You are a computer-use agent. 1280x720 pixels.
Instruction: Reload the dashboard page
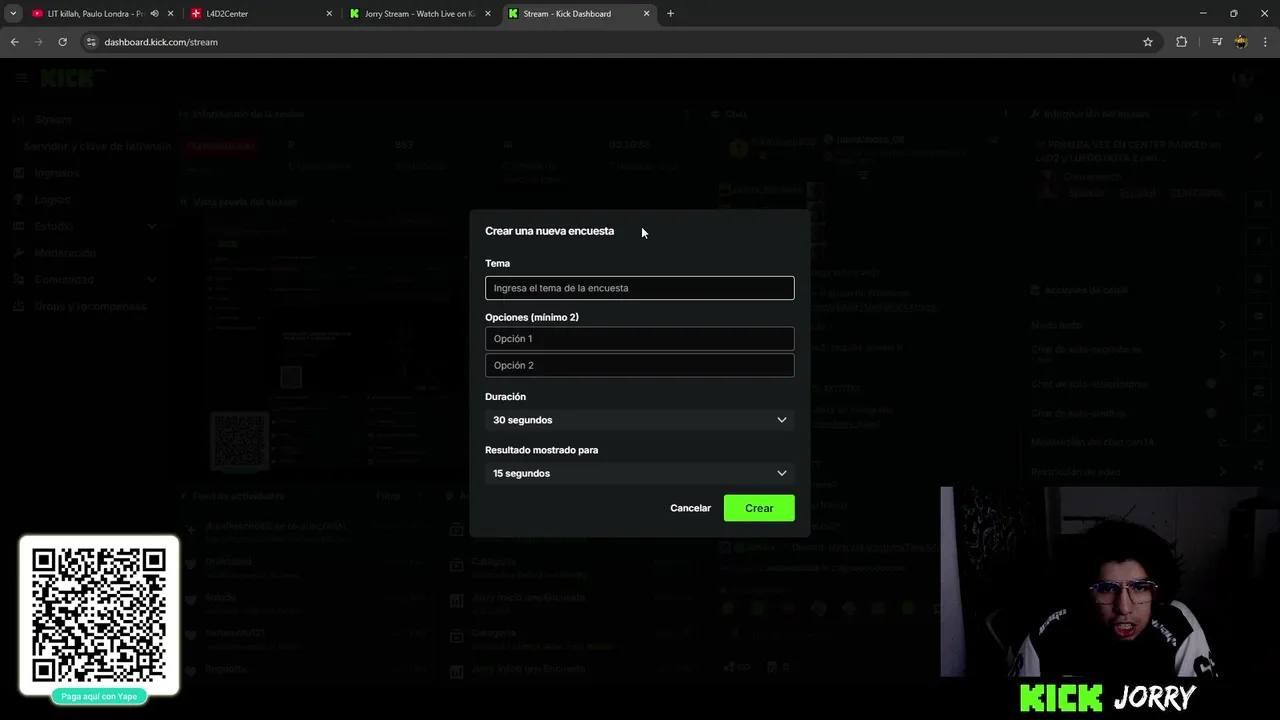[62, 42]
